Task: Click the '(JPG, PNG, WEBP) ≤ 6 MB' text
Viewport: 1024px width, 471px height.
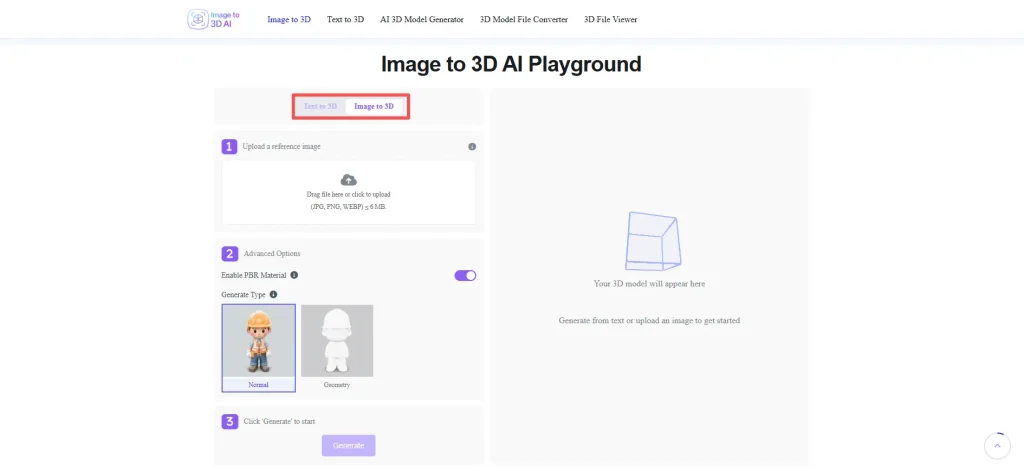Action: 349,206
